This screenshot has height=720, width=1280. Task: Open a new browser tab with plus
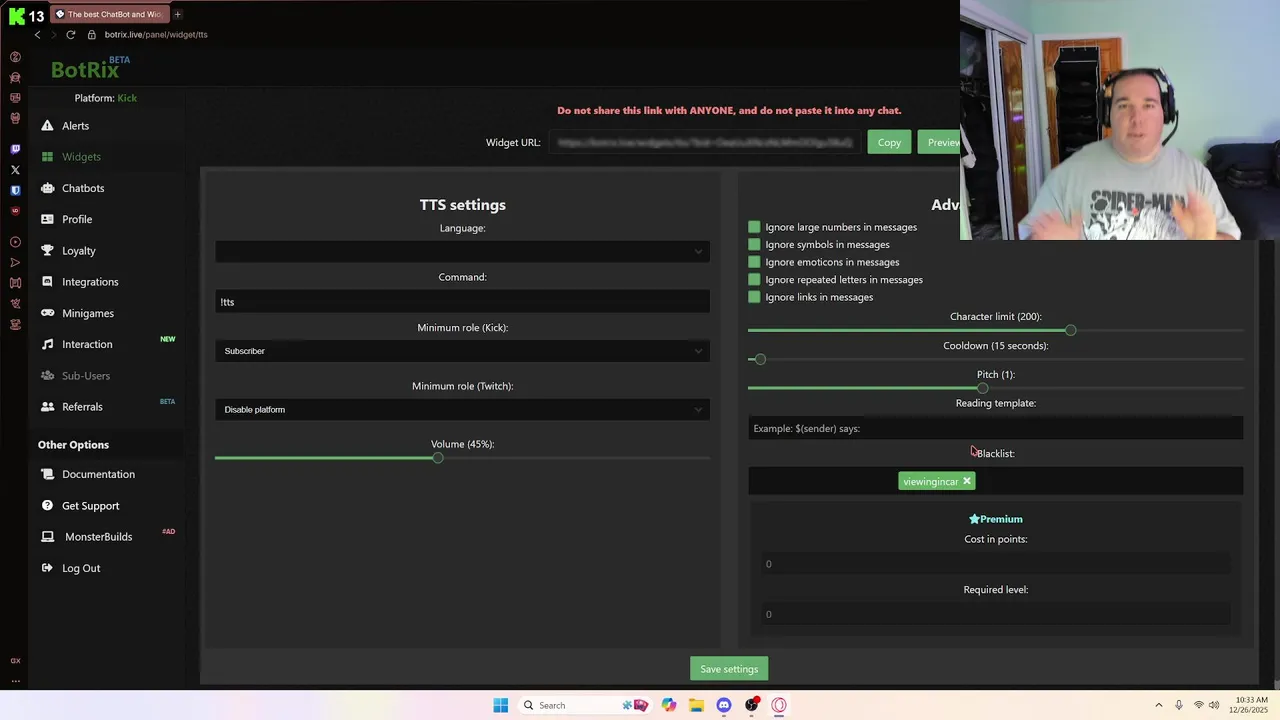pyautogui.click(x=177, y=14)
